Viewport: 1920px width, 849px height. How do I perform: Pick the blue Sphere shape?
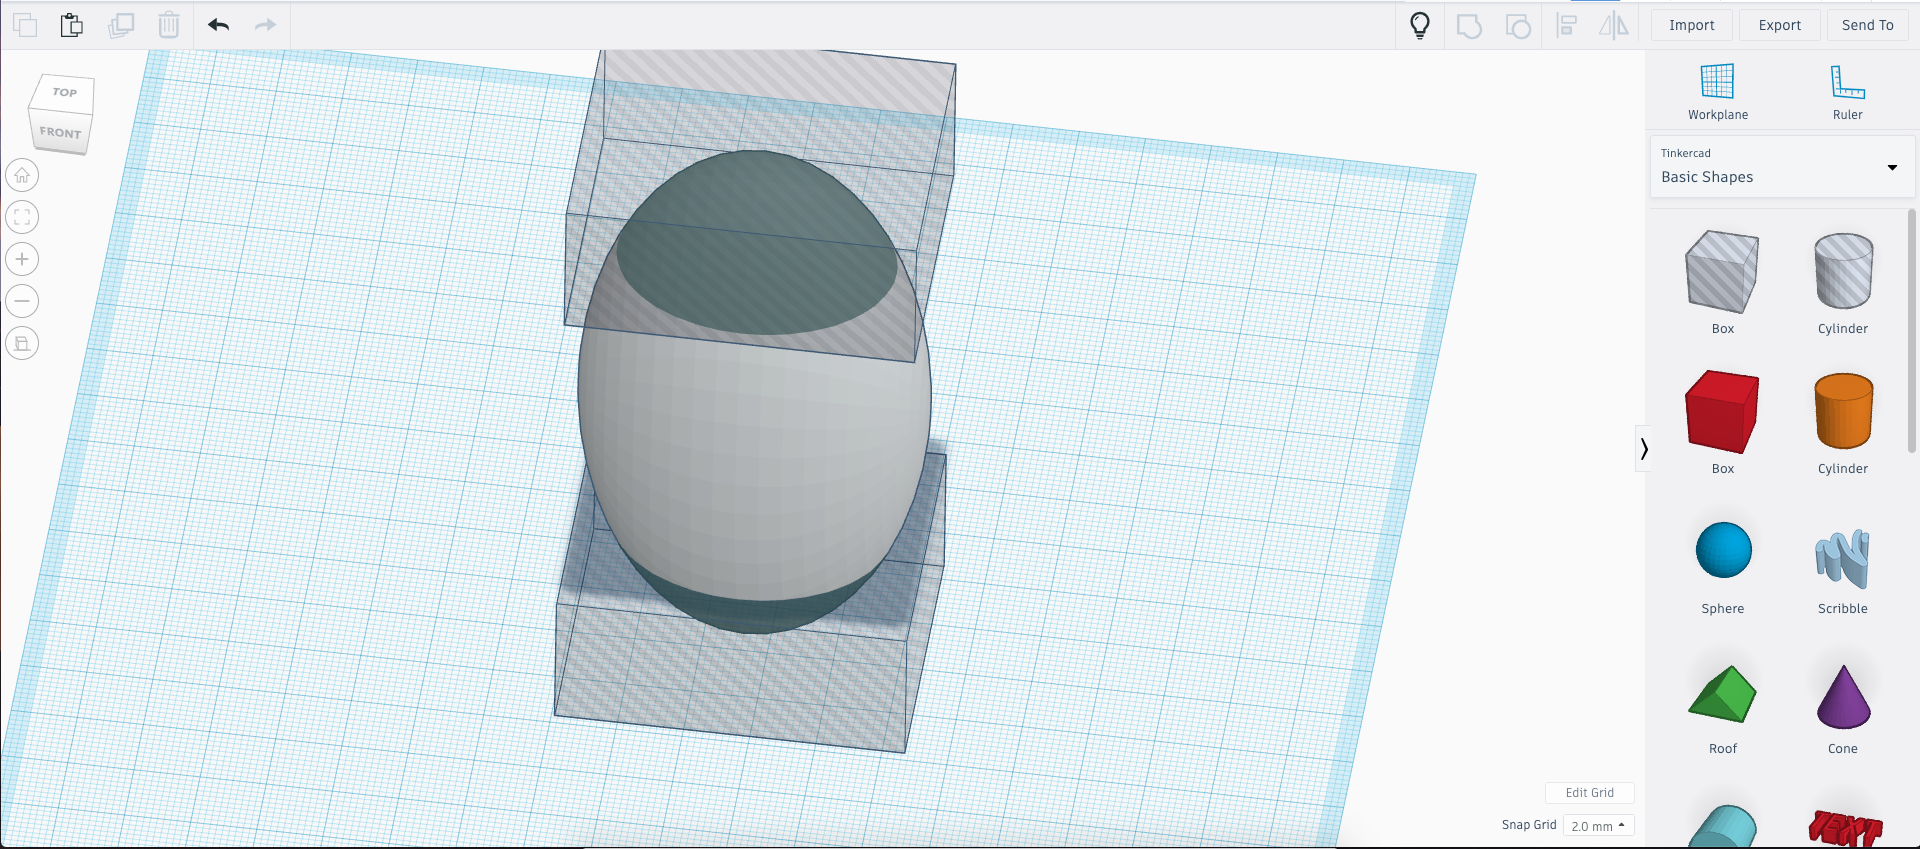[1723, 551]
